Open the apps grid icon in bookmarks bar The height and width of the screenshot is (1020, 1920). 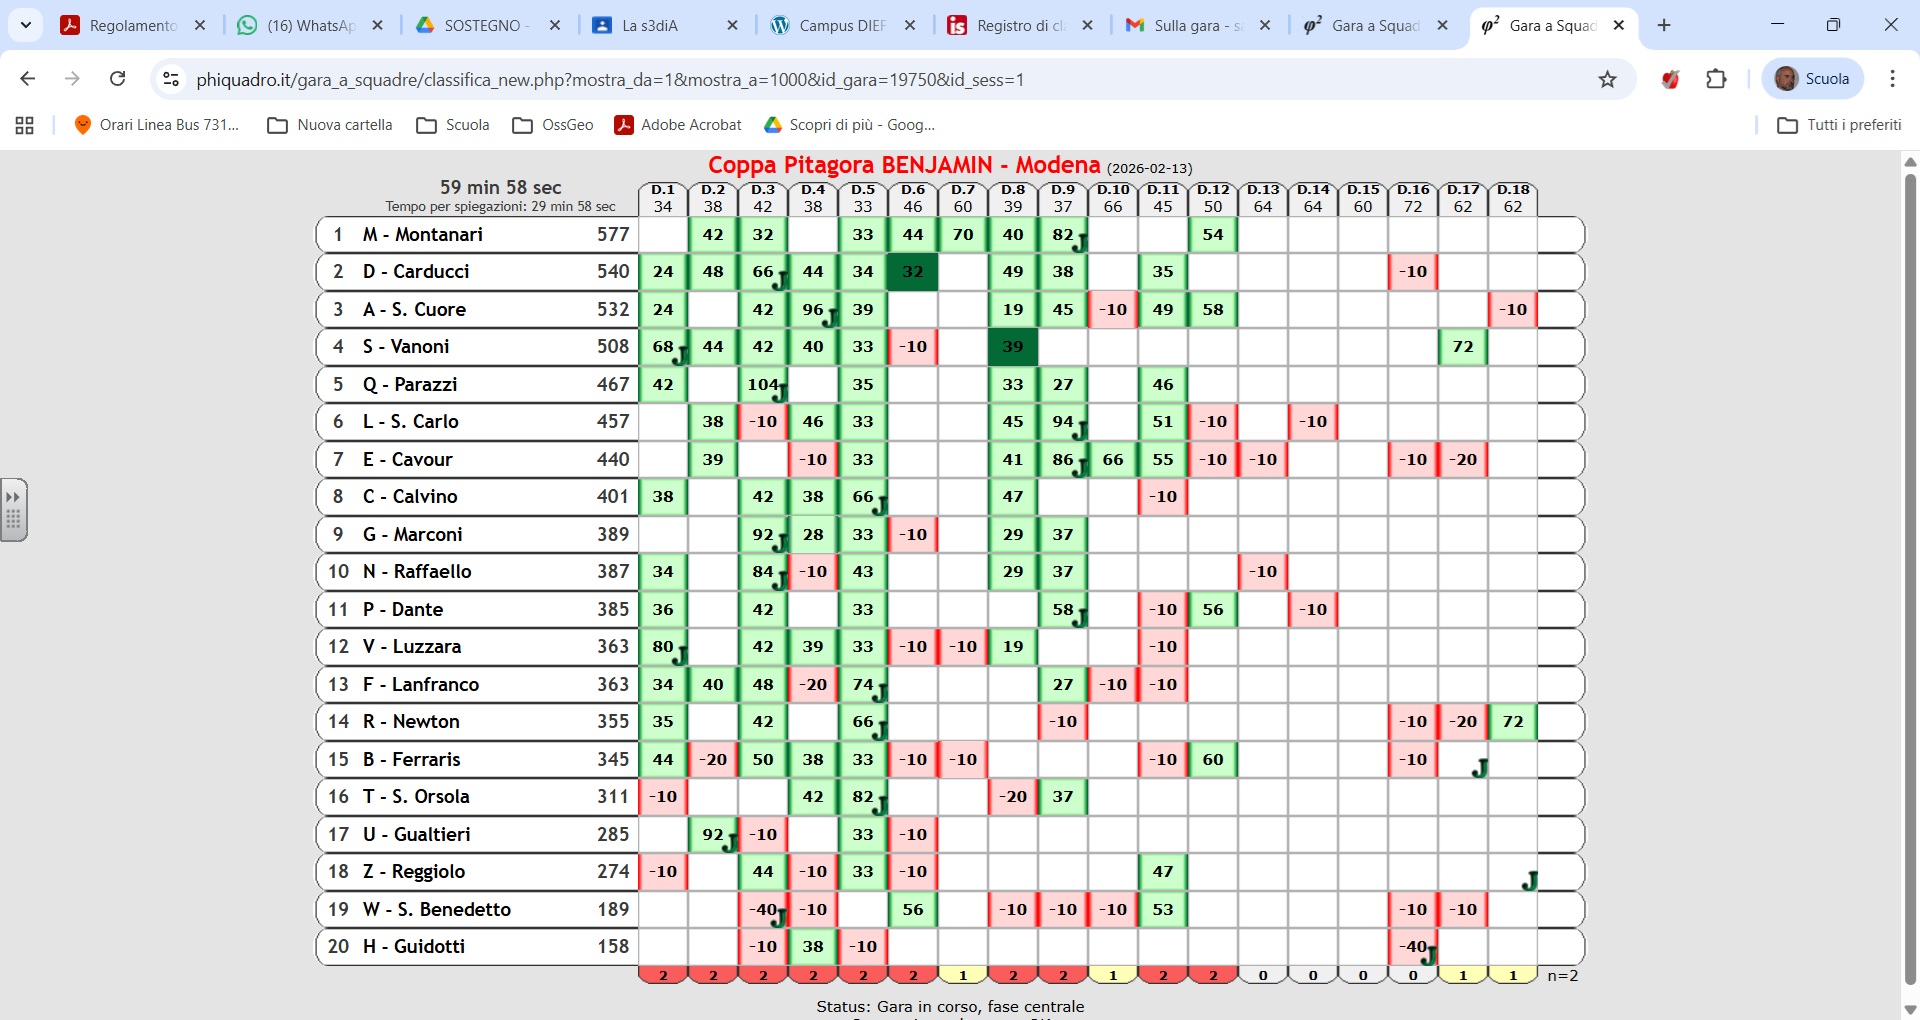pos(25,125)
